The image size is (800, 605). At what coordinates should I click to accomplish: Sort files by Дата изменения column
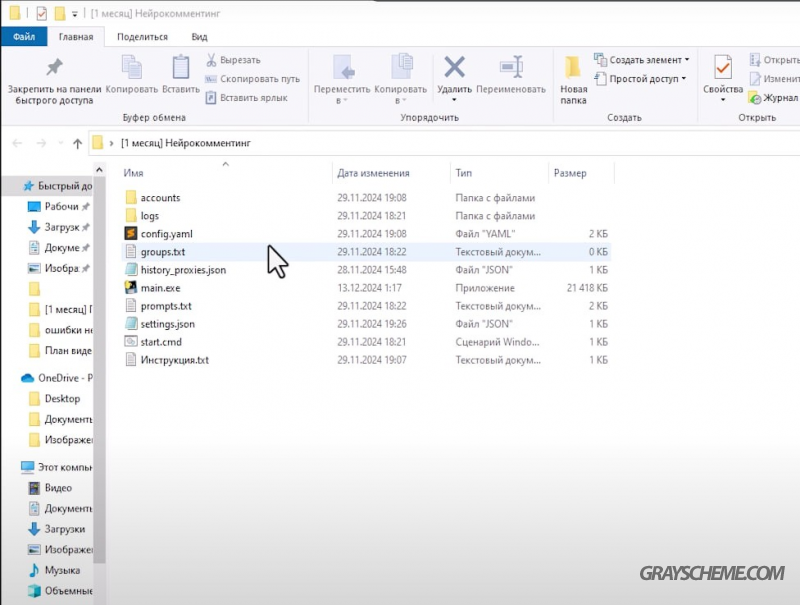(x=373, y=173)
